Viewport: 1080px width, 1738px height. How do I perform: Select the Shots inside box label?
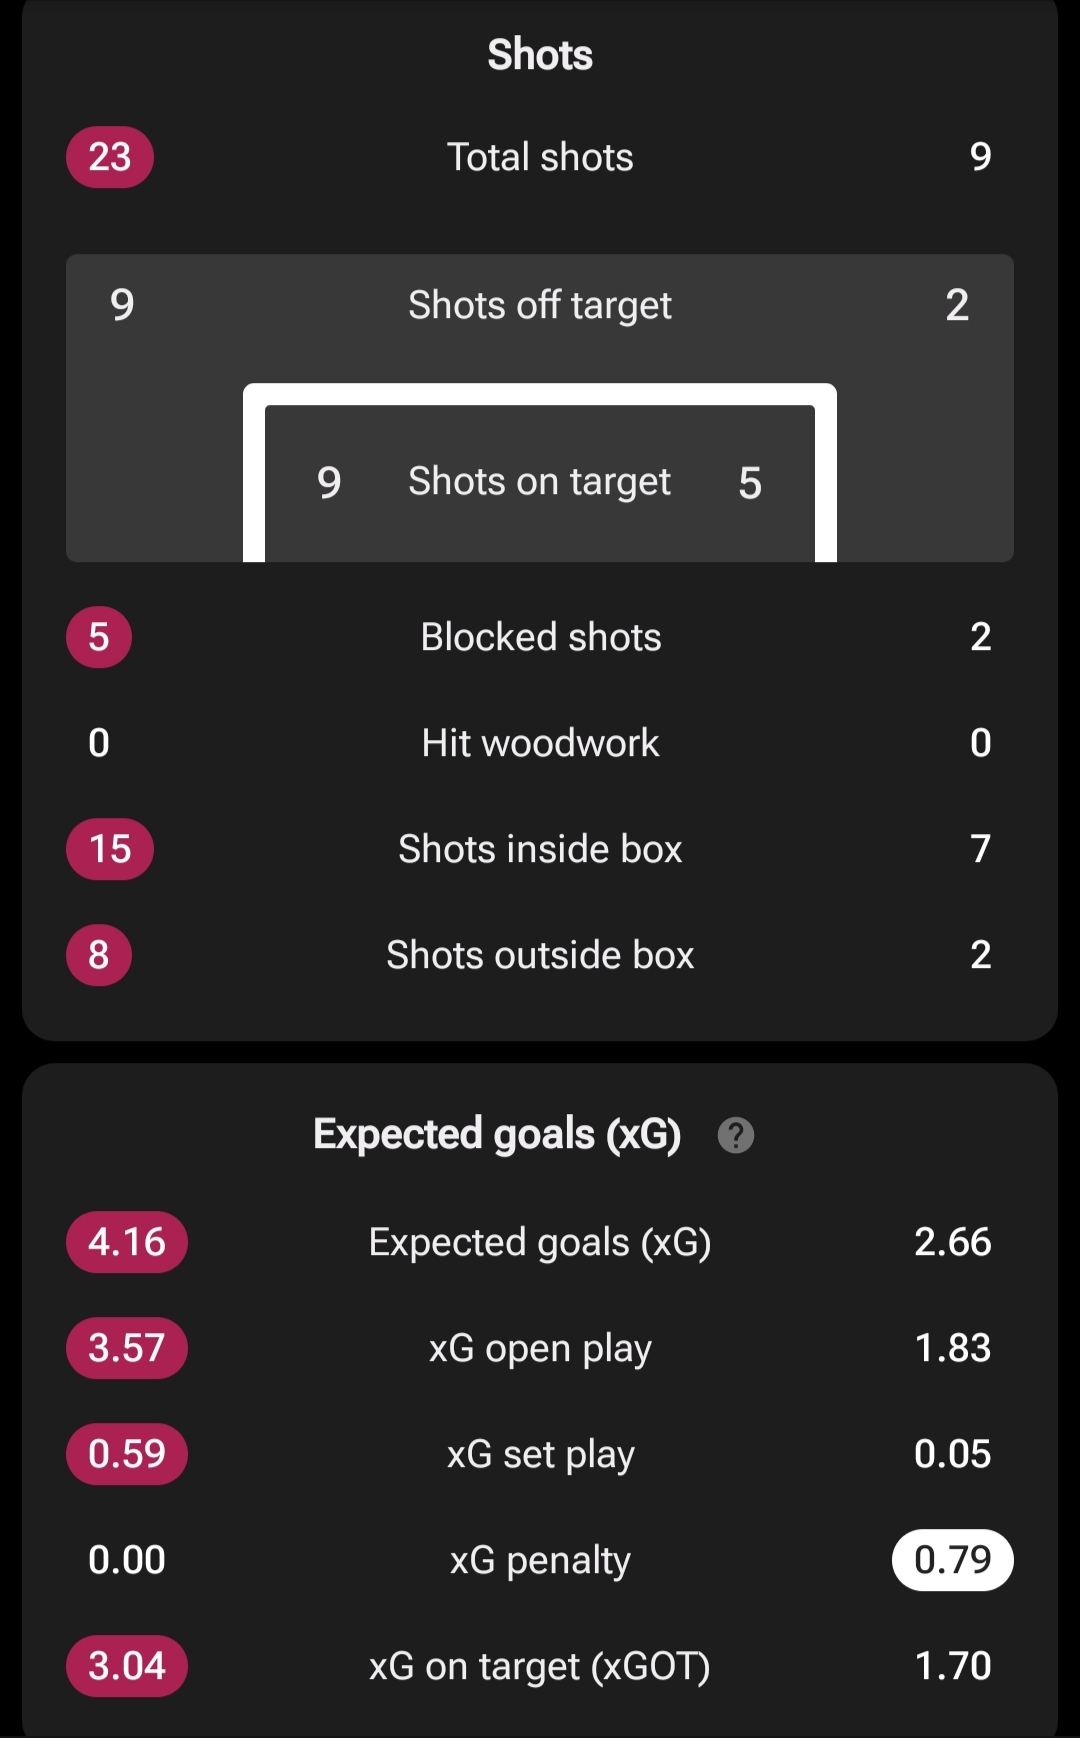pyautogui.click(x=540, y=849)
